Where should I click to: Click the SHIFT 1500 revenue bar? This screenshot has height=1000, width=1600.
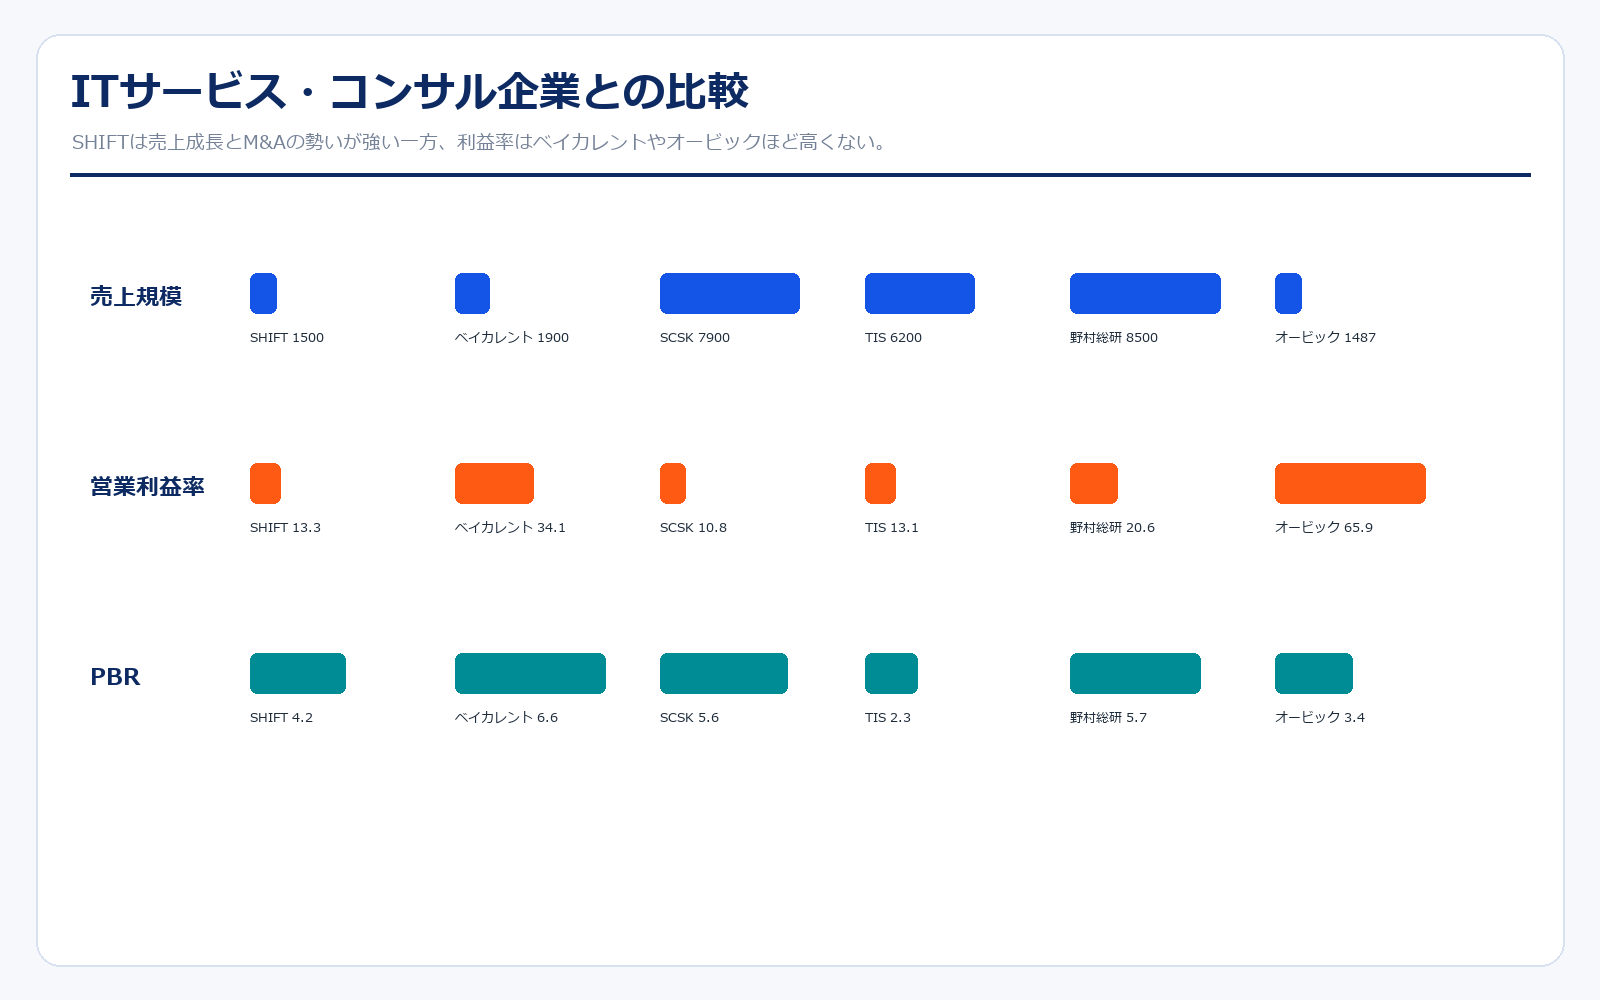click(x=263, y=293)
